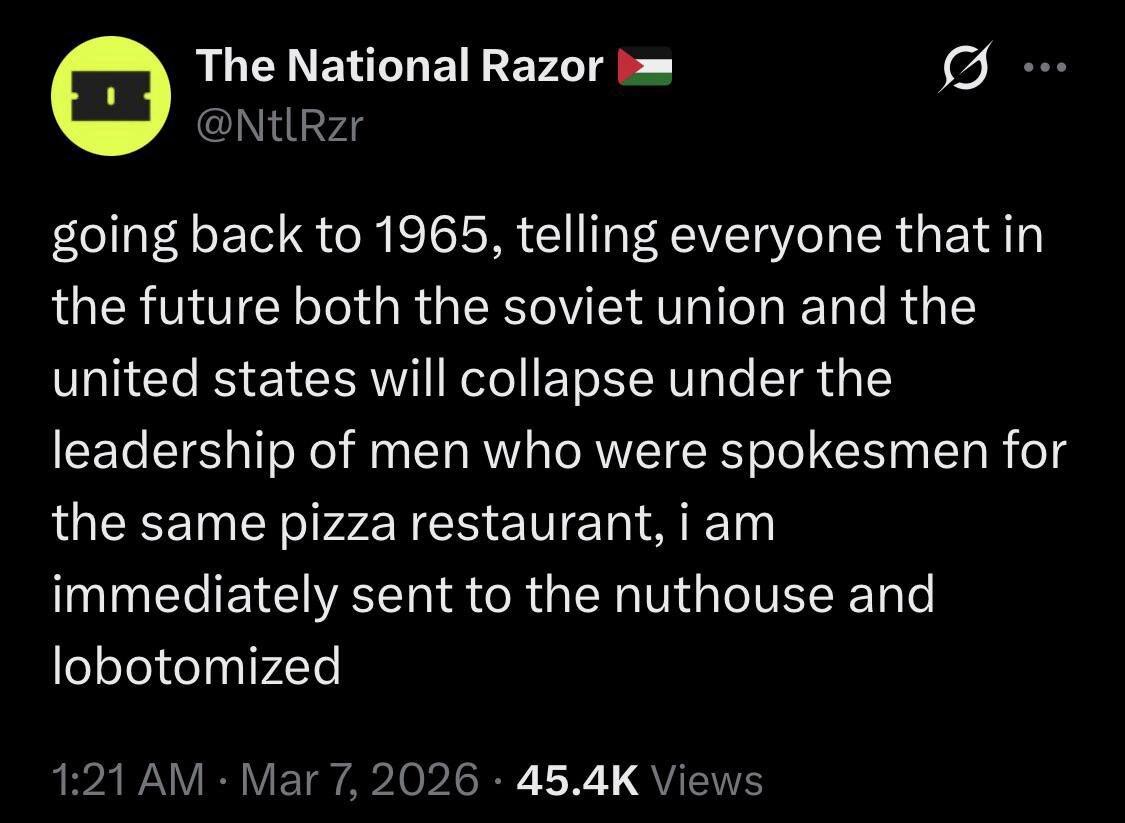
Task: Click the 1:21 AM timestamp
Action: [127, 779]
